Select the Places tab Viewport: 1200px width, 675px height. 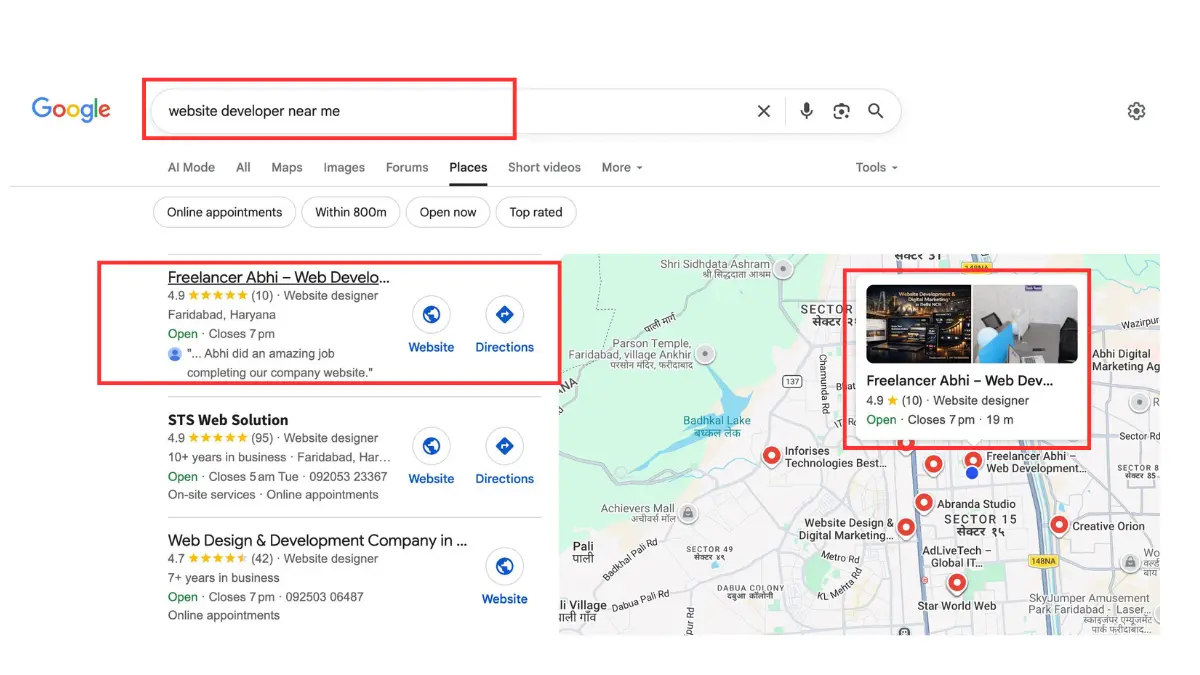[x=468, y=167]
